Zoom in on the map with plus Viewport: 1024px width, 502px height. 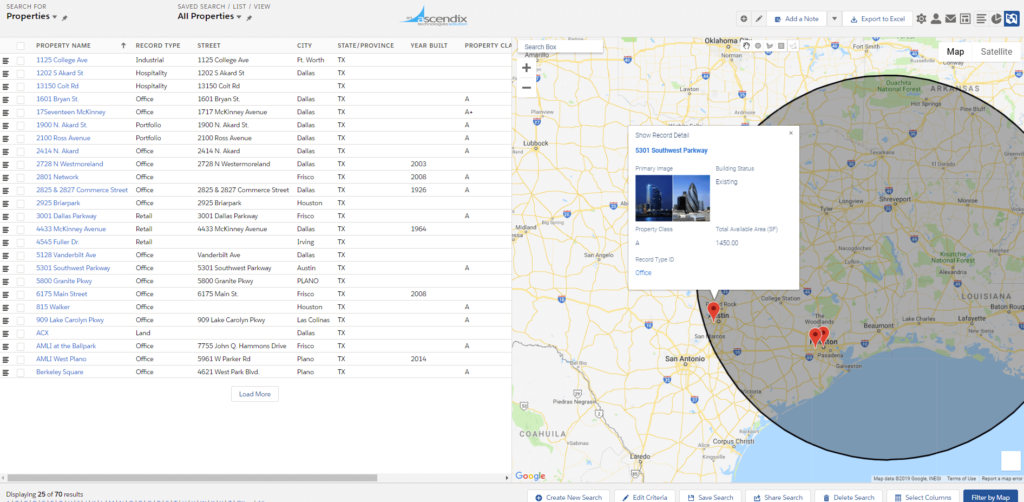(526, 67)
